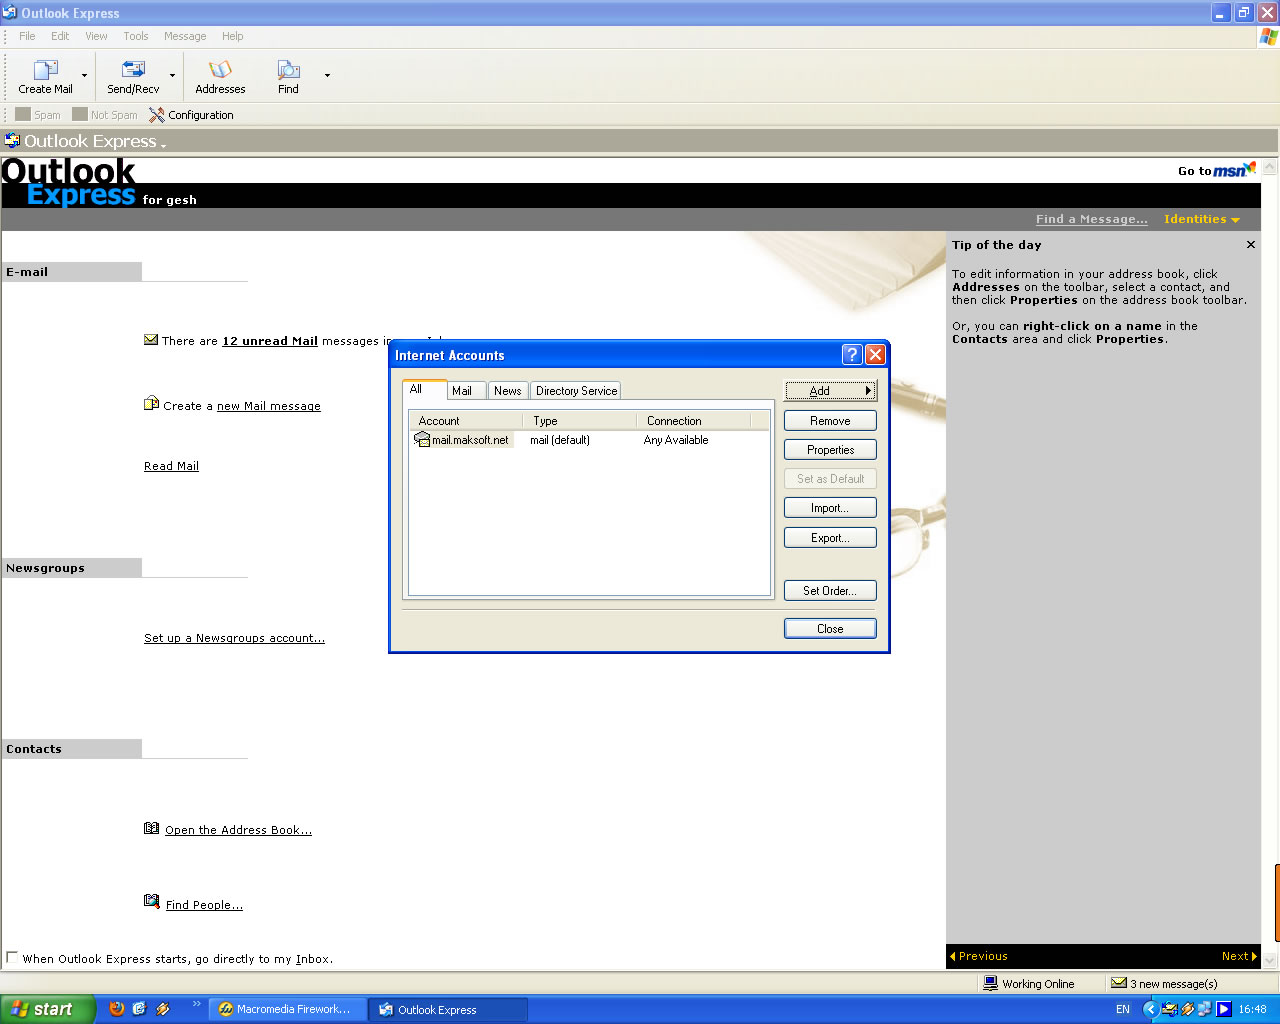
Task: Open the Create Mail dropdown arrow
Action: click(84, 75)
